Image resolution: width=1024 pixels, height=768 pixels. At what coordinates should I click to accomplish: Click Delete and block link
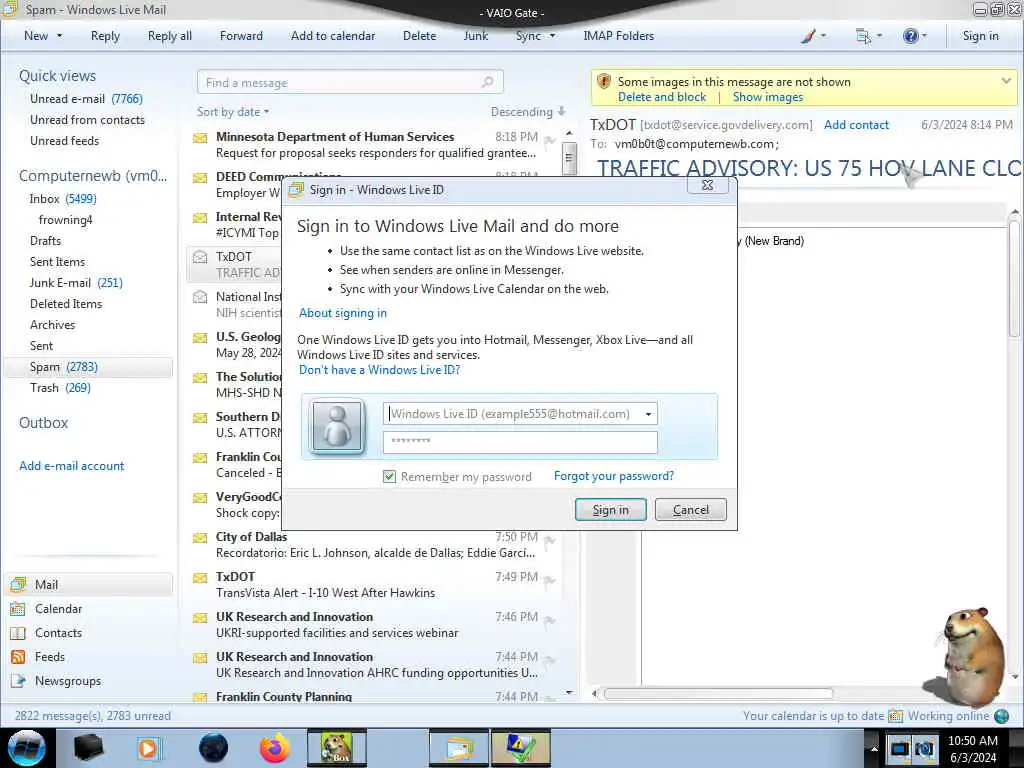point(662,97)
